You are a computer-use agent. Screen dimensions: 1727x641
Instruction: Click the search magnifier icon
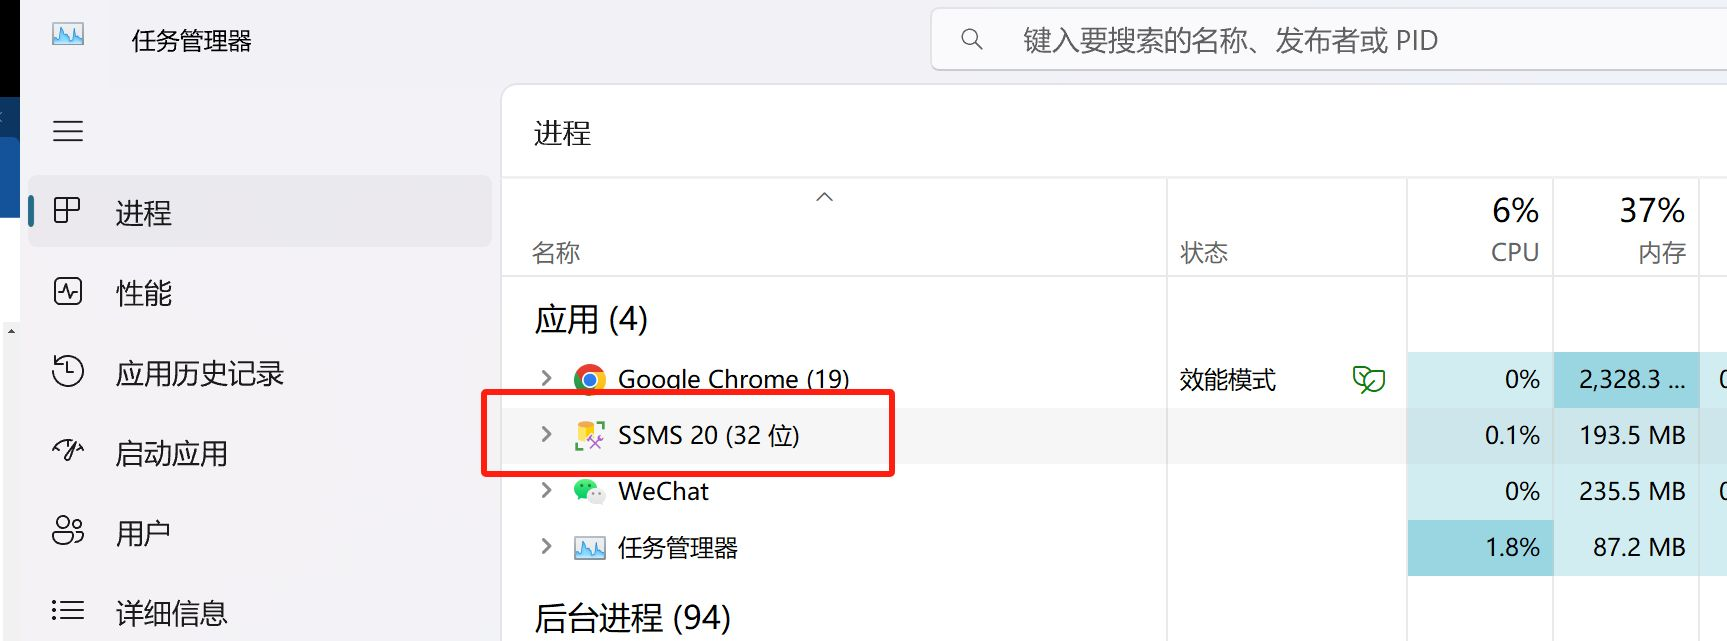tap(972, 40)
